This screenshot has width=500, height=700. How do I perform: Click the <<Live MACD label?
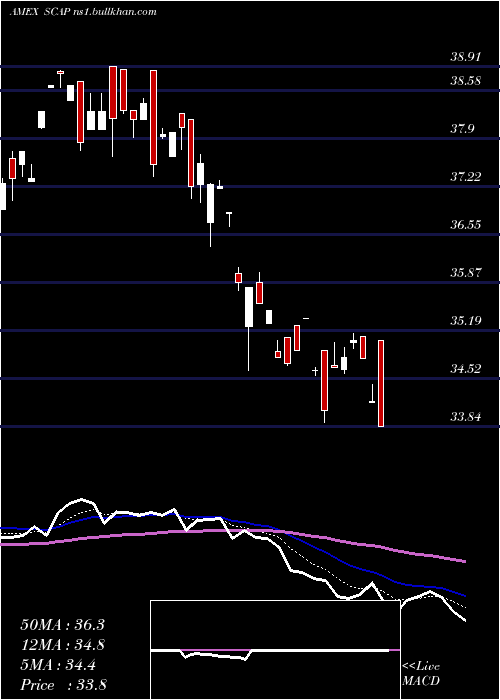coord(421,674)
